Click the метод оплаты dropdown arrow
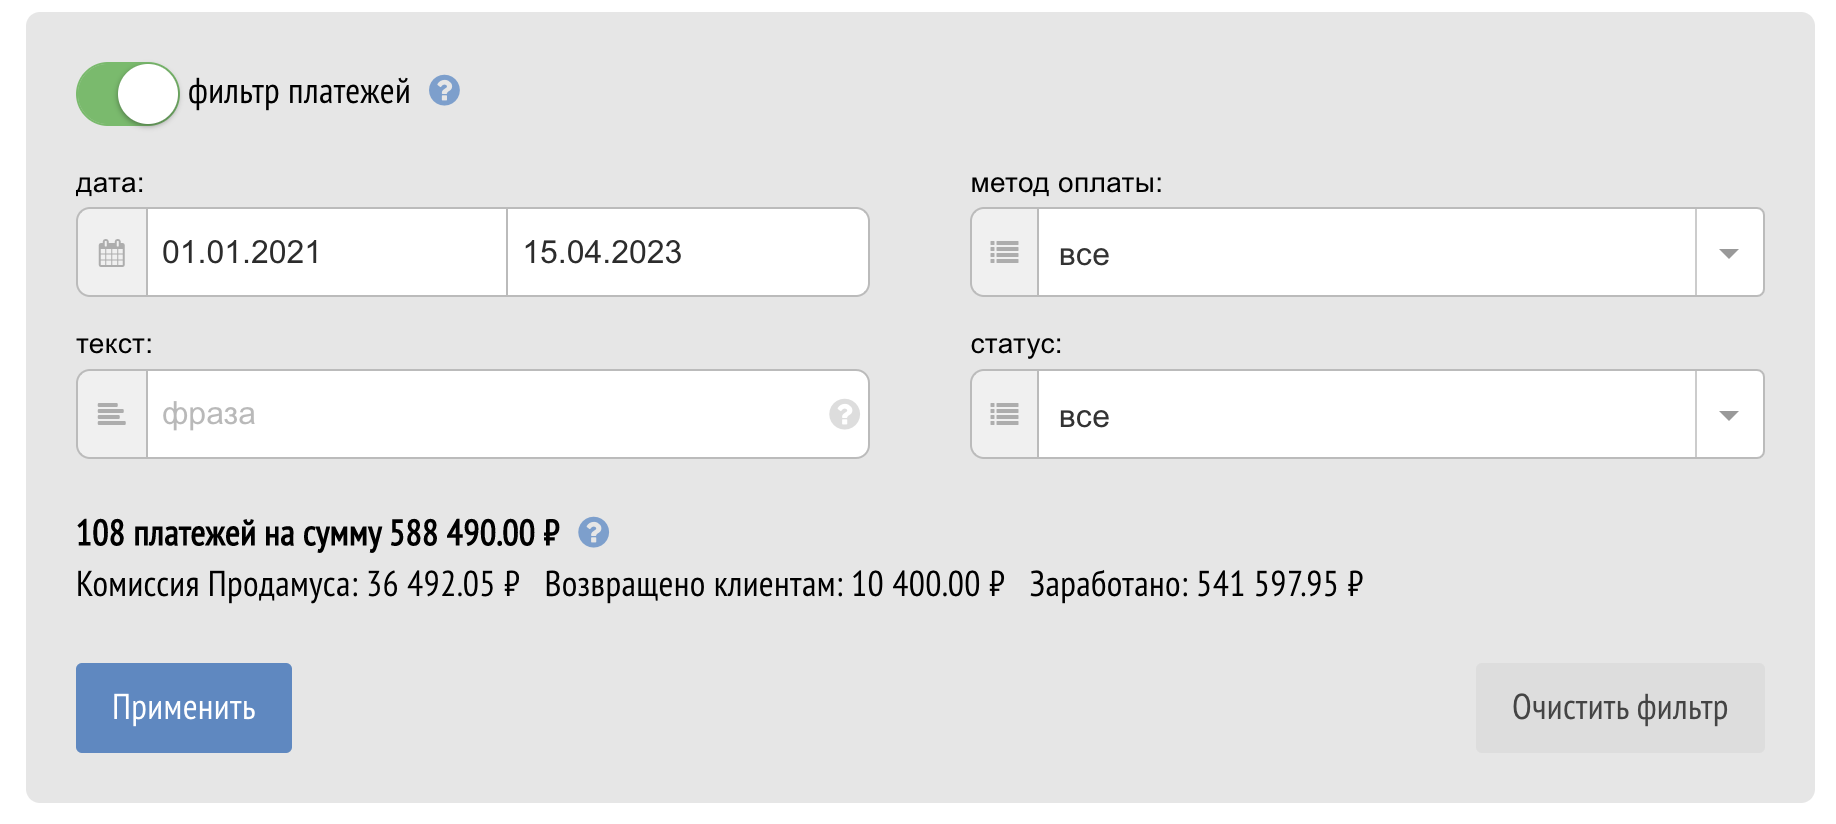This screenshot has width=1836, height=824. click(1729, 253)
